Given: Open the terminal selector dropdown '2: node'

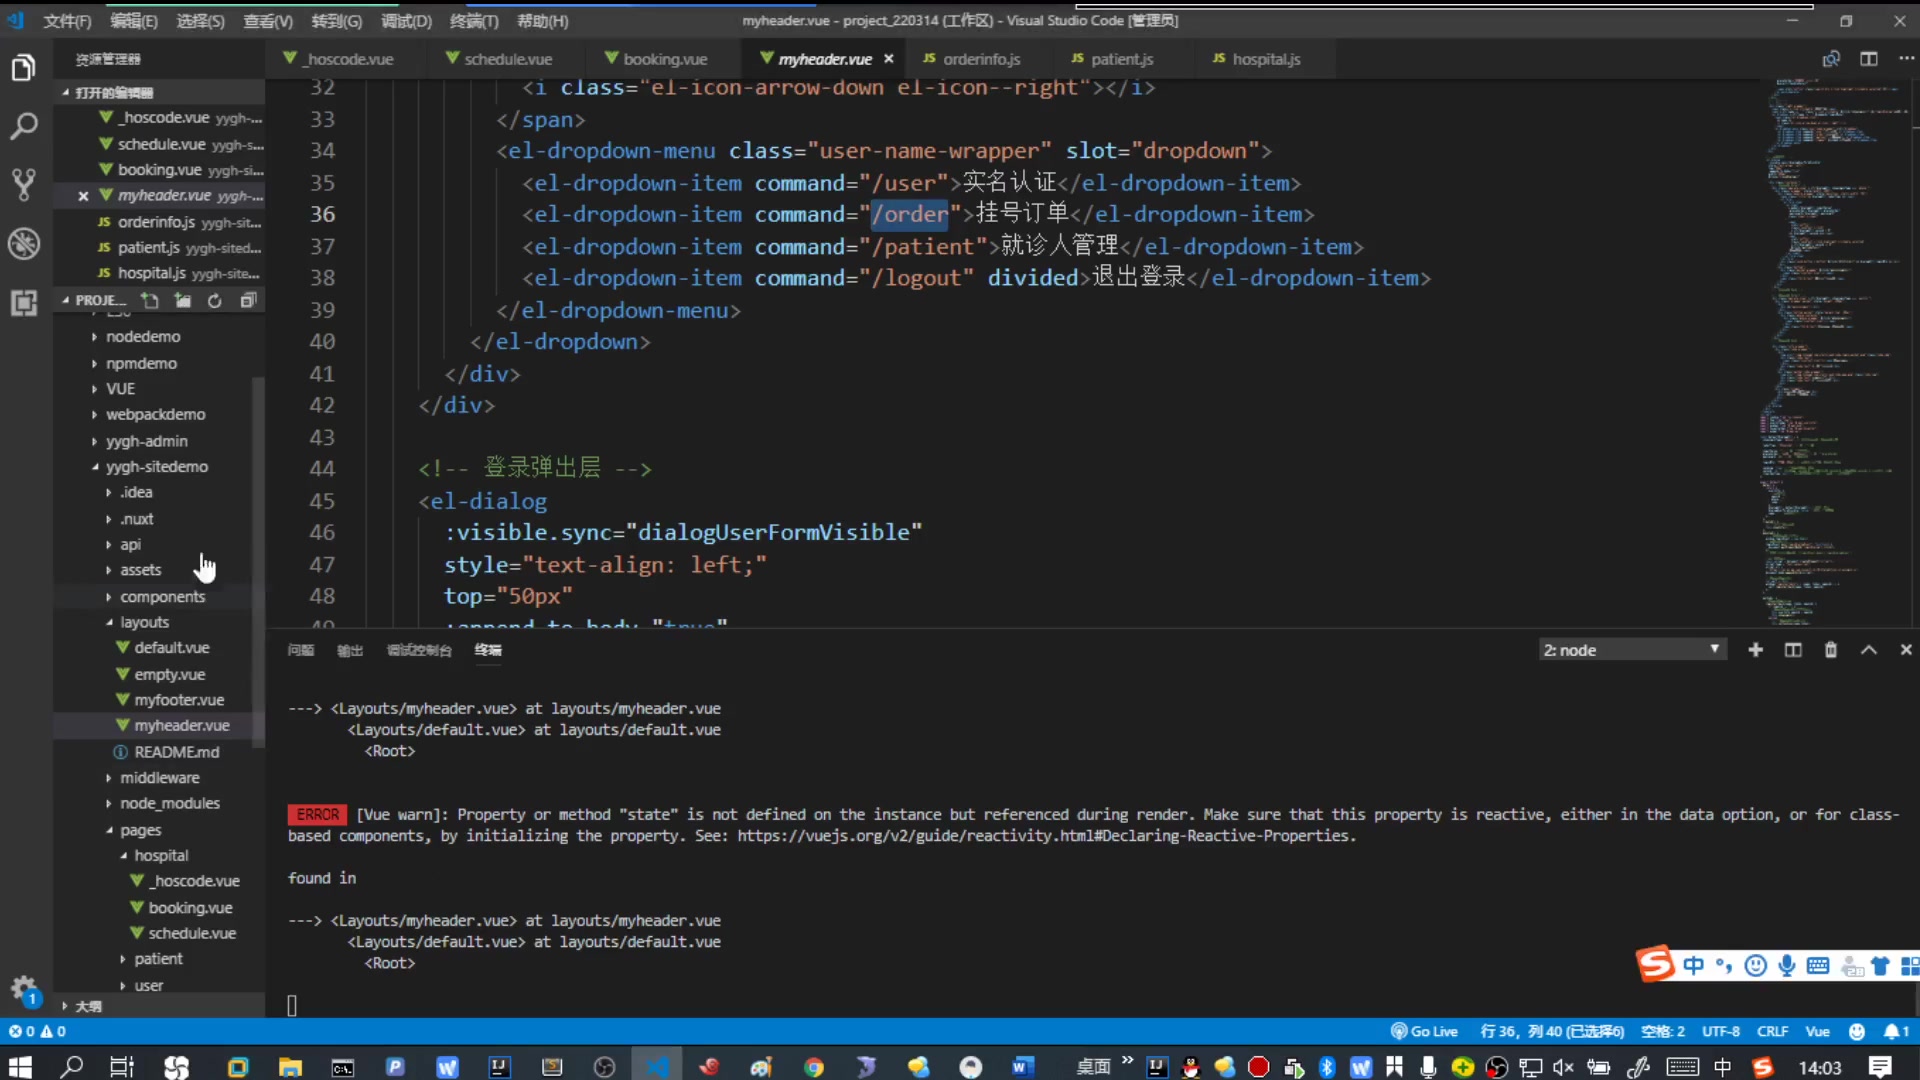Looking at the screenshot, I should pos(1632,650).
